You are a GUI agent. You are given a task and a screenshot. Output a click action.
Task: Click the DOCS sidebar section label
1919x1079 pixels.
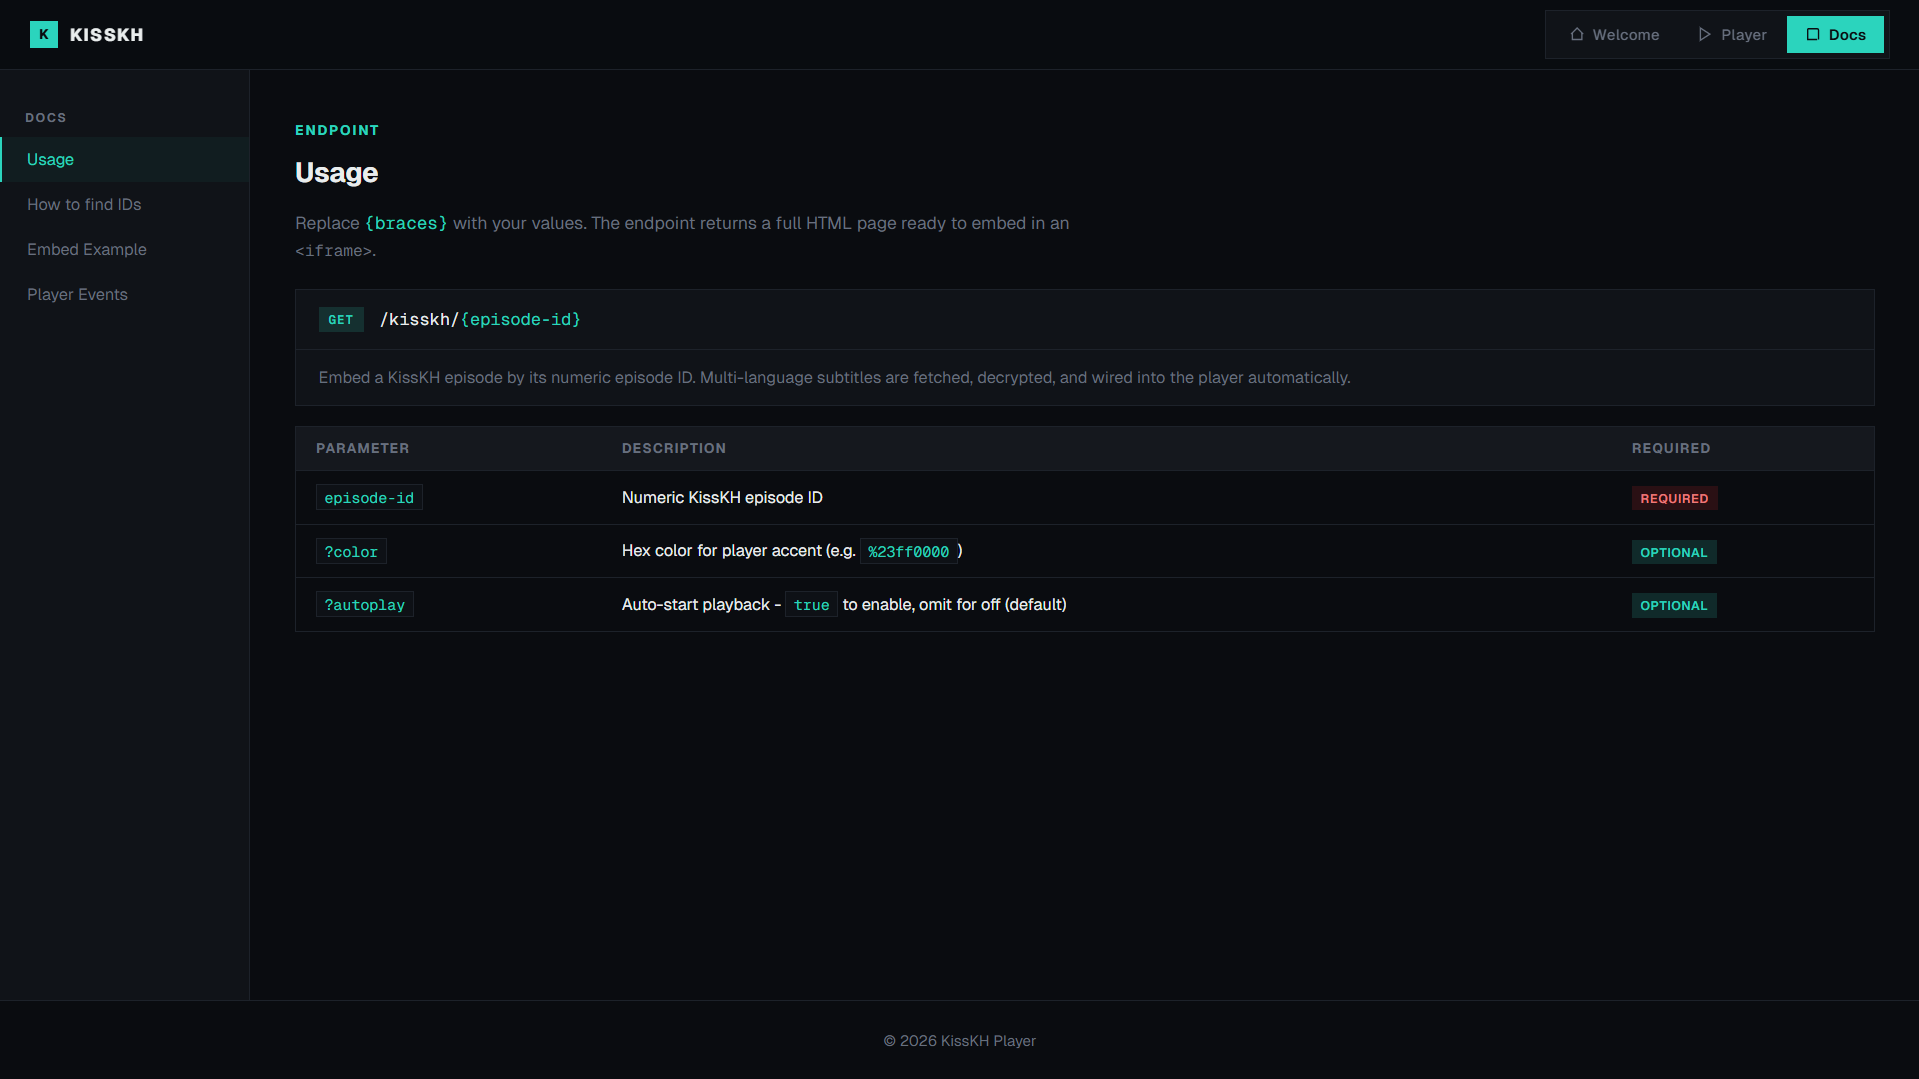pyautogui.click(x=46, y=117)
